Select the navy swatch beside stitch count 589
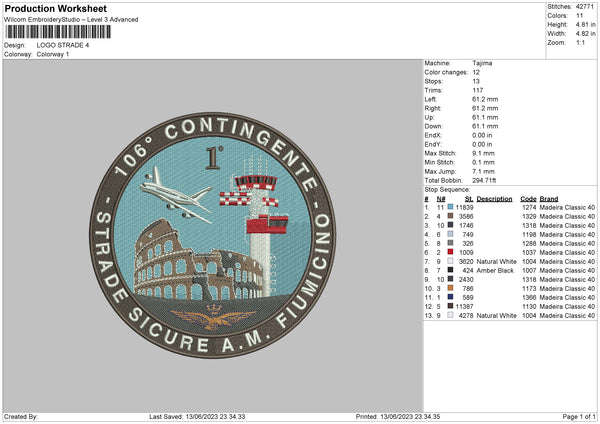 [450, 297]
